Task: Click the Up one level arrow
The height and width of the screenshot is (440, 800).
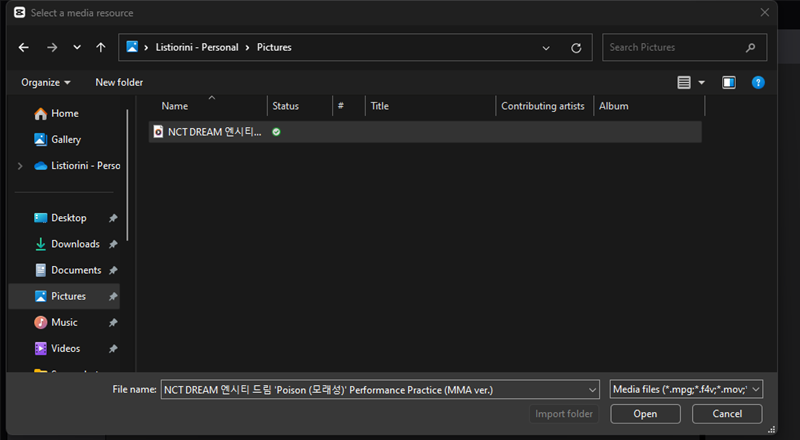Action: [x=100, y=47]
